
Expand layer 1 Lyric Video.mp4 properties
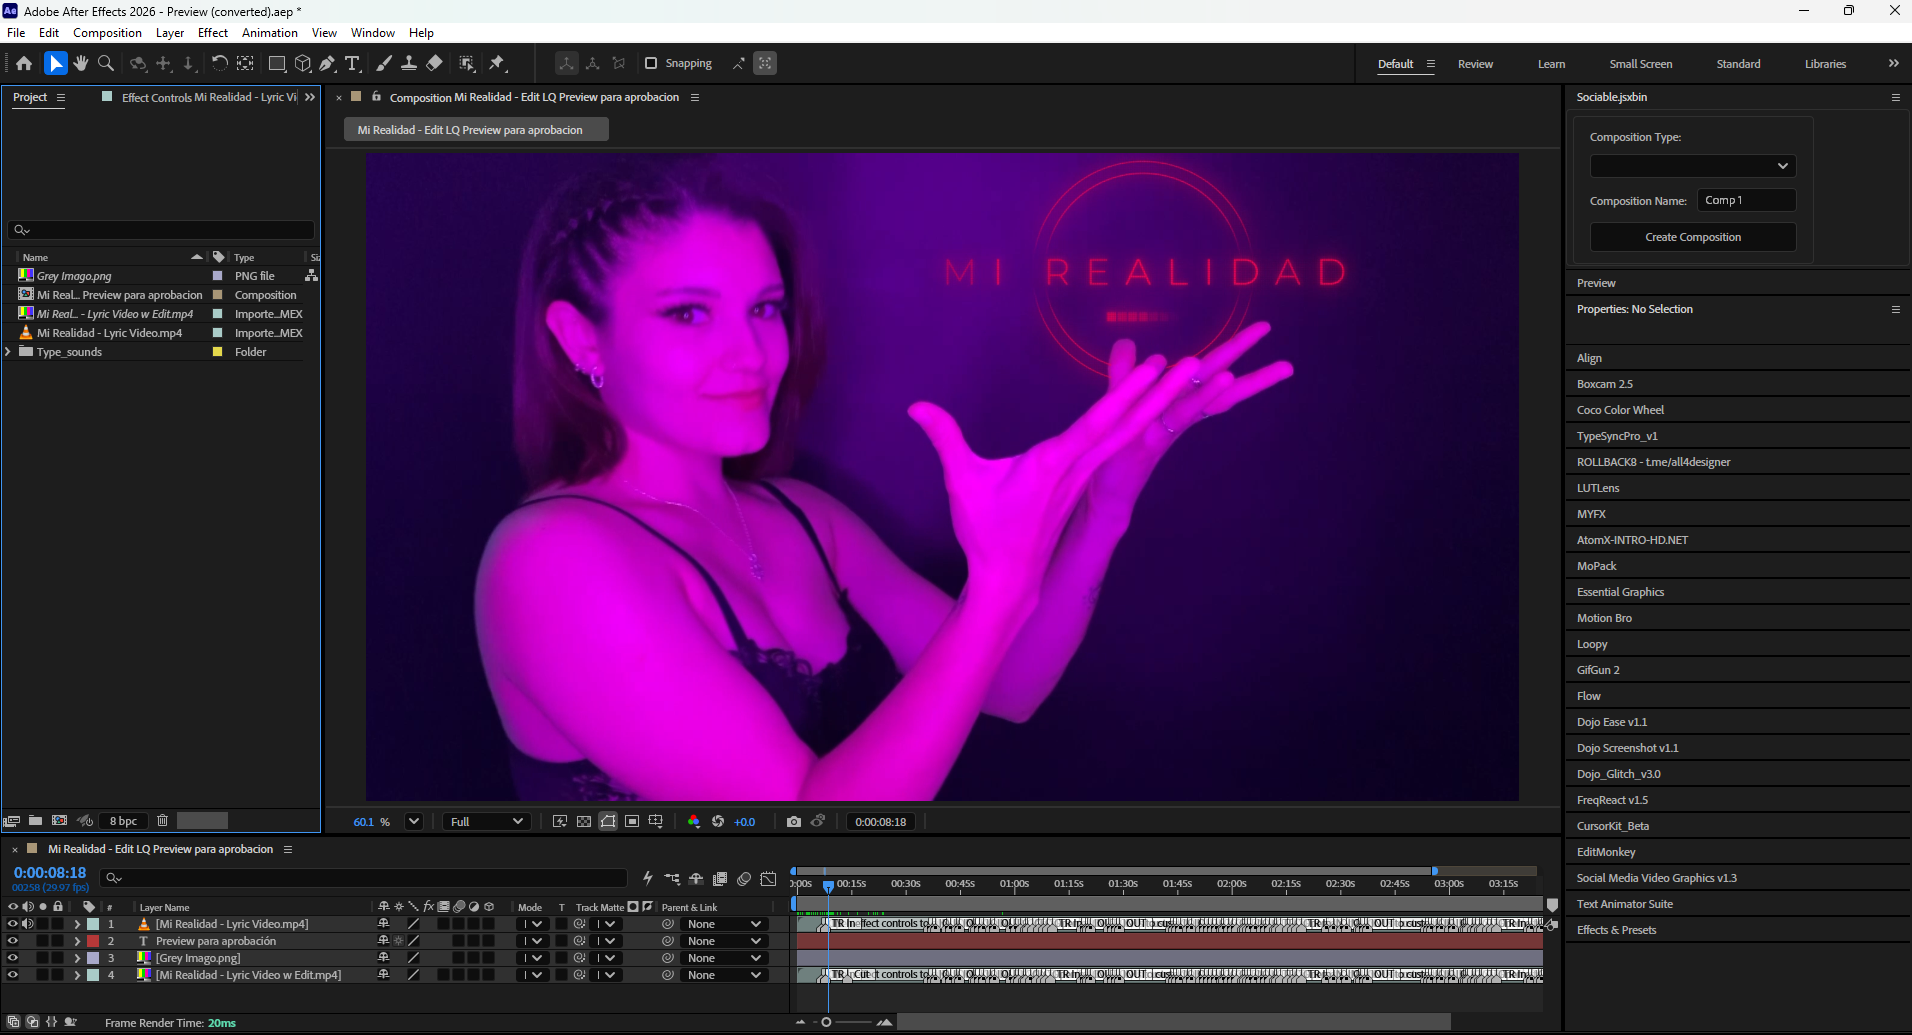click(x=77, y=924)
